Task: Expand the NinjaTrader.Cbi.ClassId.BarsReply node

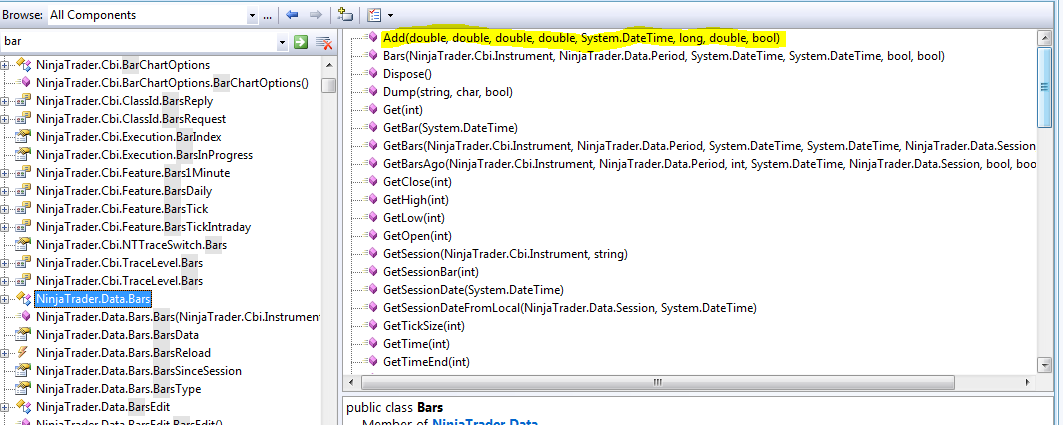Action: (x=5, y=101)
